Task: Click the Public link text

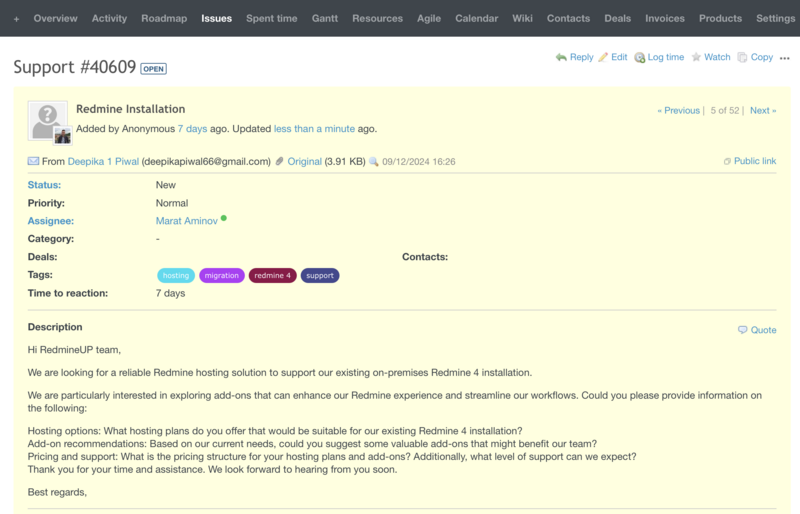Action: click(x=755, y=161)
